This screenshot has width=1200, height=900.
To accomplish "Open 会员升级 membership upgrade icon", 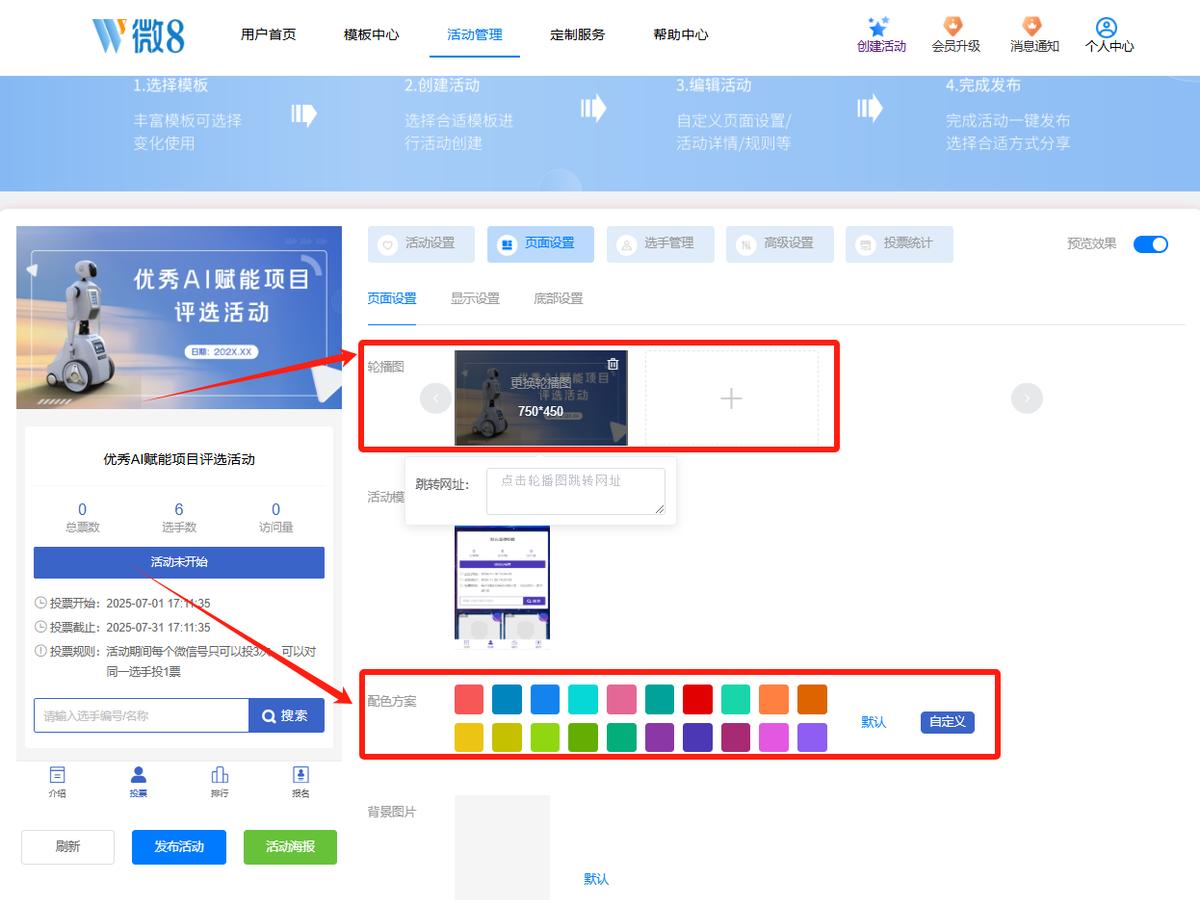I will pyautogui.click(x=954, y=25).
